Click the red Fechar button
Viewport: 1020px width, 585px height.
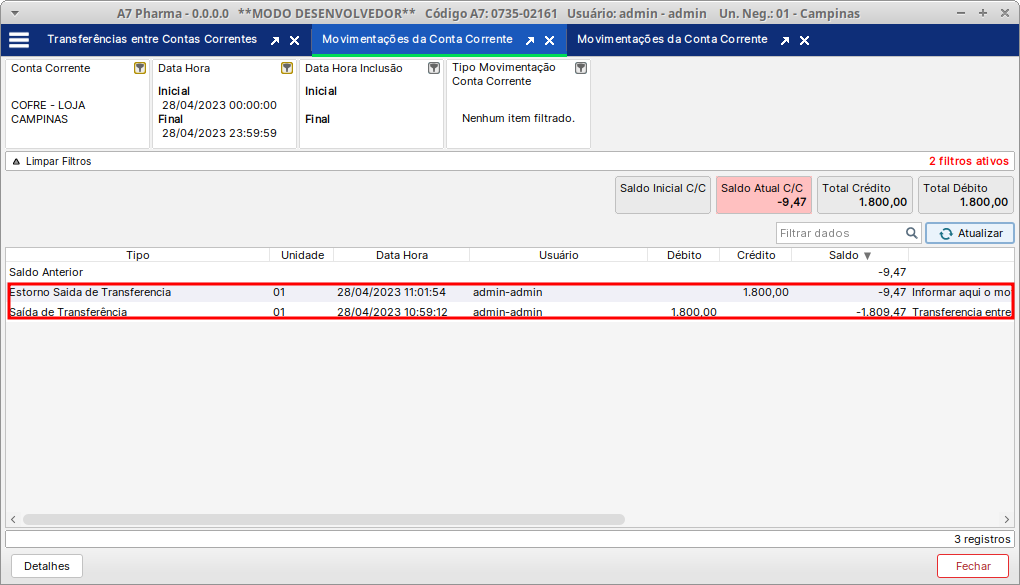(x=972, y=566)
